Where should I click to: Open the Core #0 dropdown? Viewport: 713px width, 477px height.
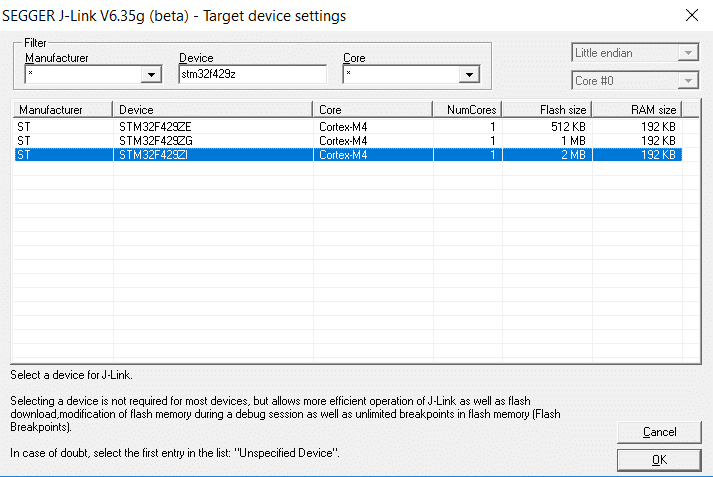[687, 82]
